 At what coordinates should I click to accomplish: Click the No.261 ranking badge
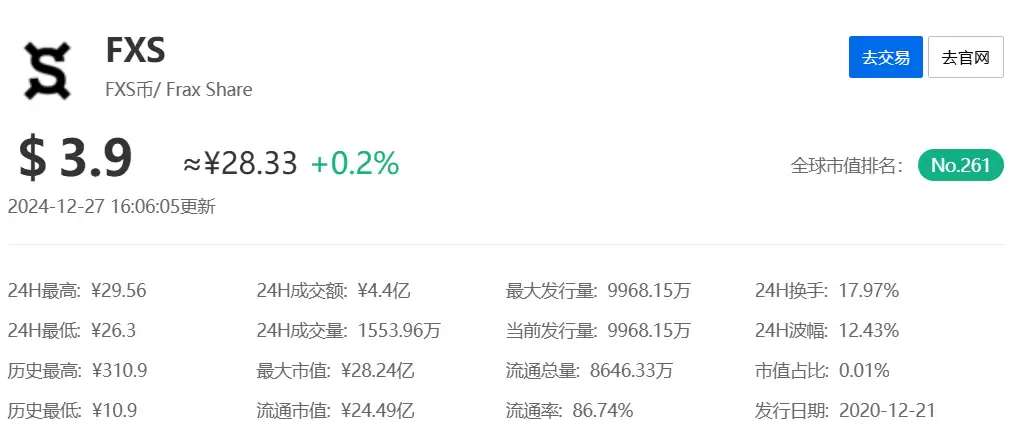pyautogui.click(x=960, y=166)
